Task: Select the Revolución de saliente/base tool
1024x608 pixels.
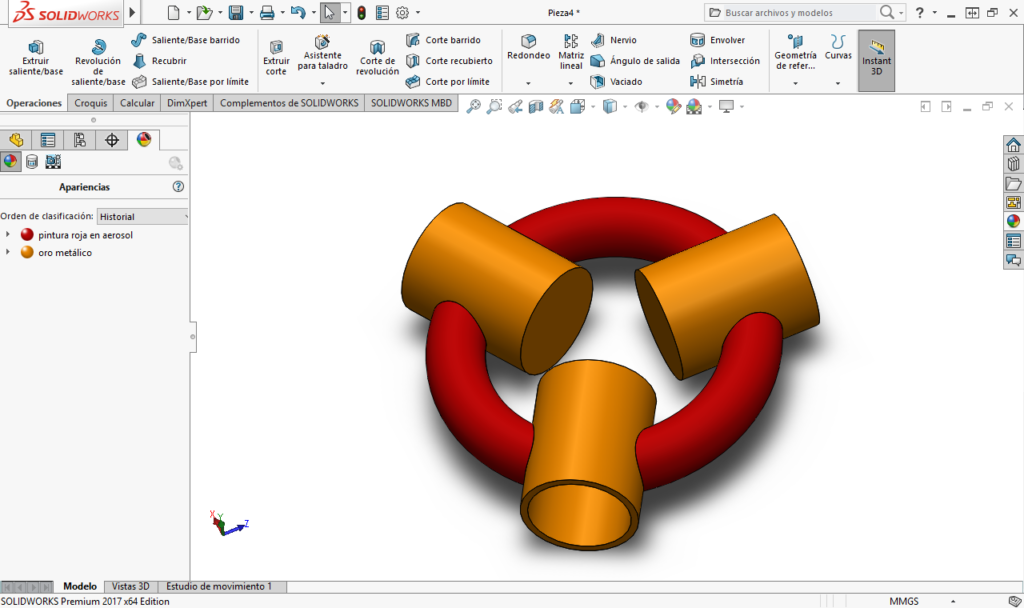Action: (x=98, y=62)
